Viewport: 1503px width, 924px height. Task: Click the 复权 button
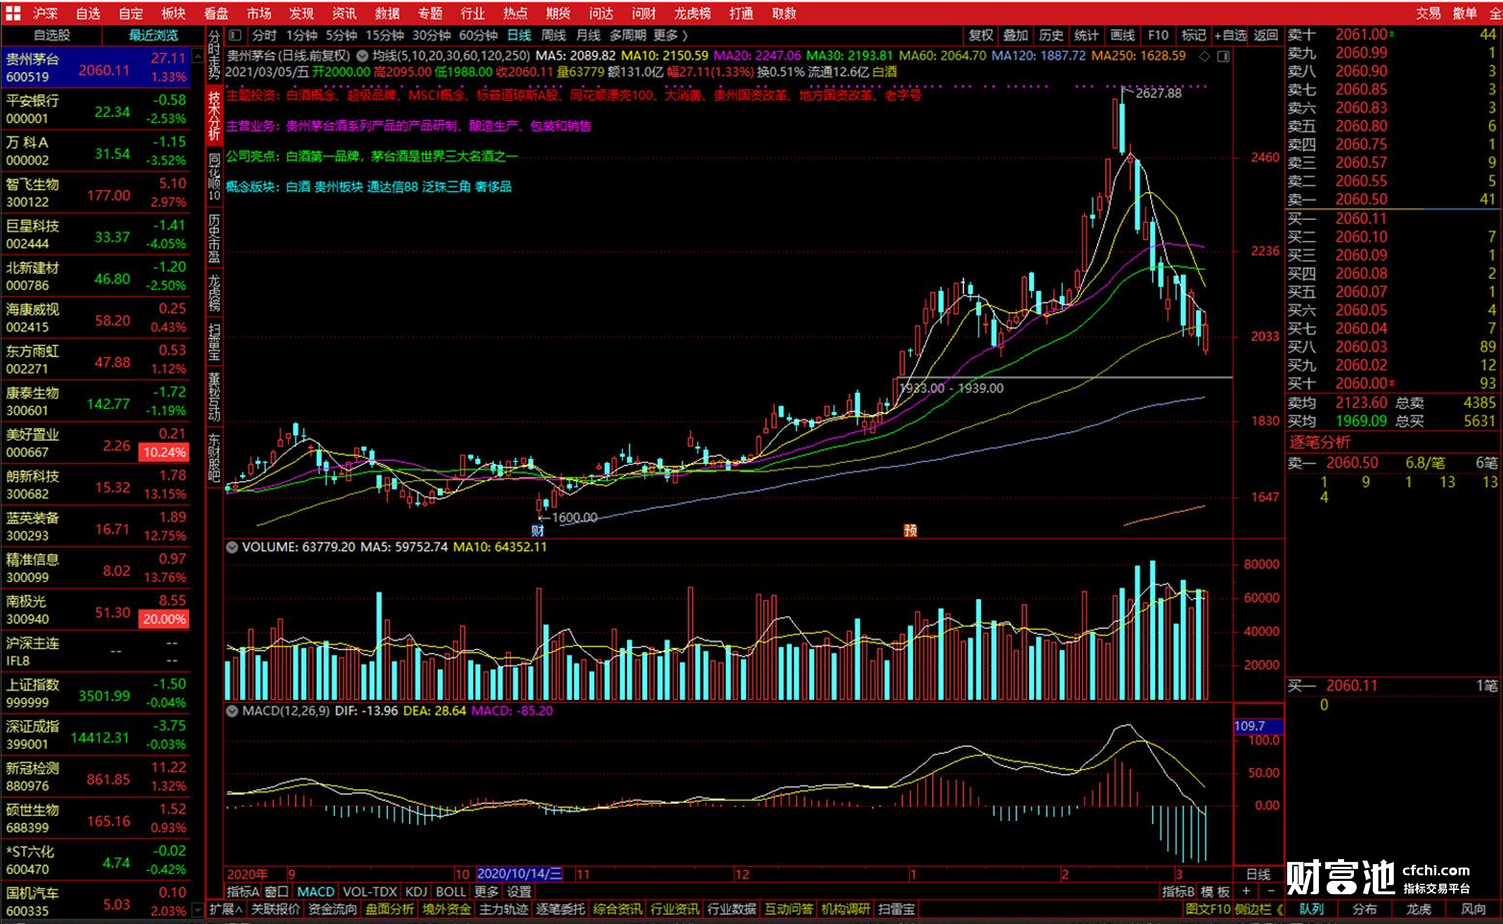point(981,36)
